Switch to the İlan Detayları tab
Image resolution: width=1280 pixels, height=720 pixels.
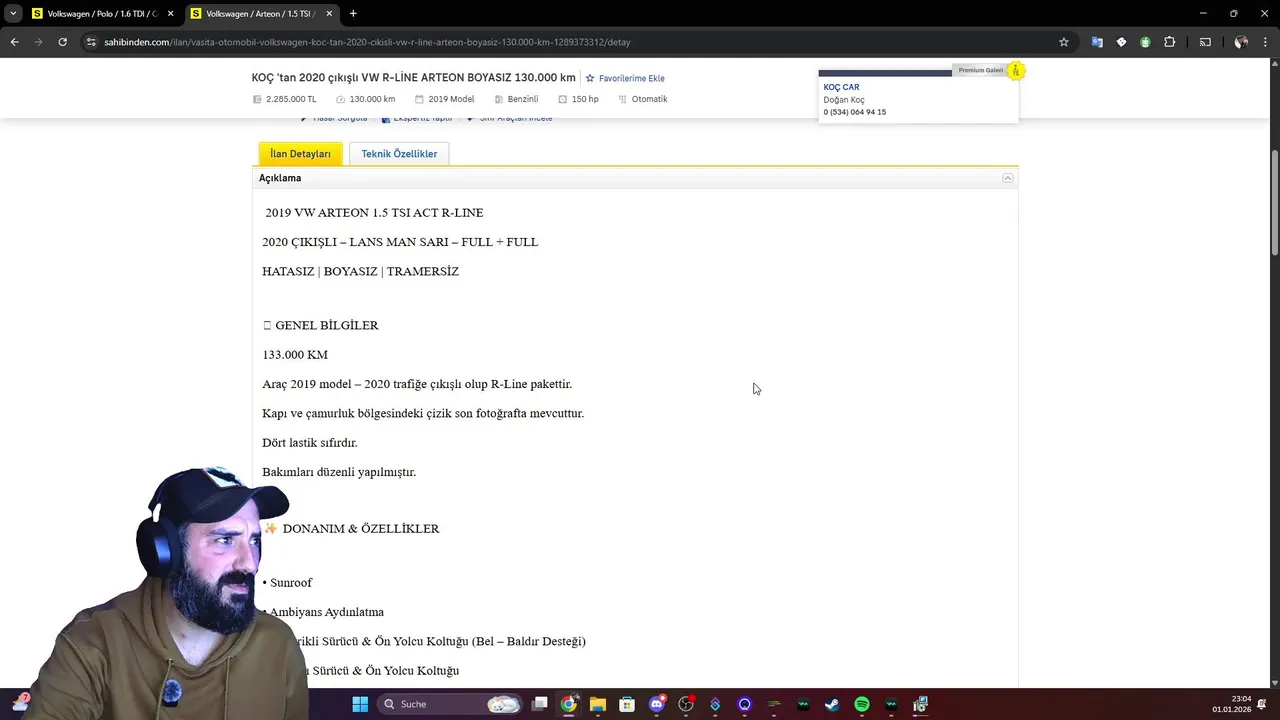[300, 154]
